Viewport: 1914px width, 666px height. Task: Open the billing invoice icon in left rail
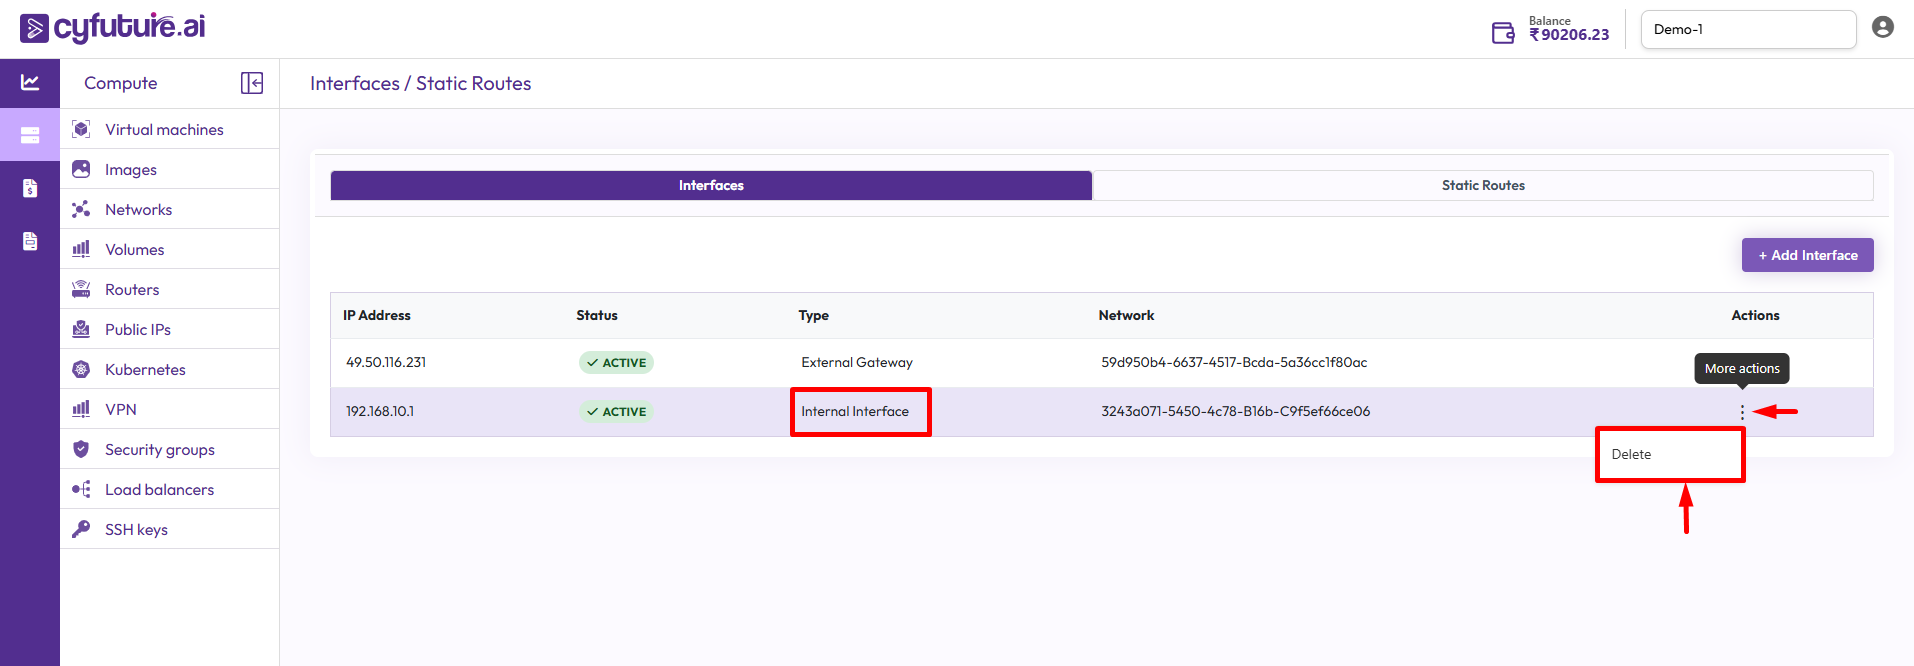coord(30,188)
